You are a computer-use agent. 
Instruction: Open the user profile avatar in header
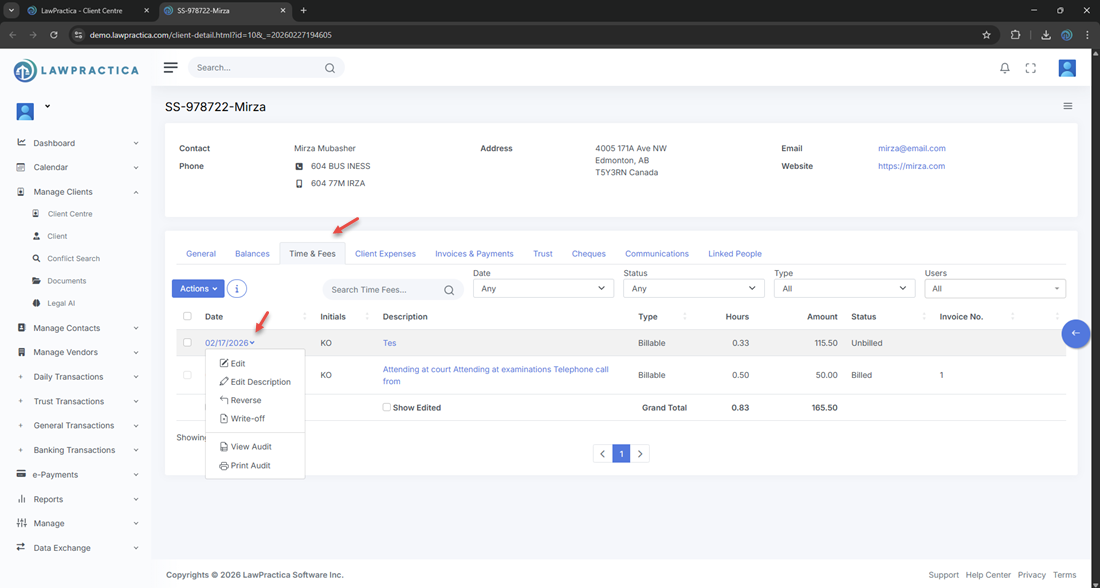tap(1067, 68)
